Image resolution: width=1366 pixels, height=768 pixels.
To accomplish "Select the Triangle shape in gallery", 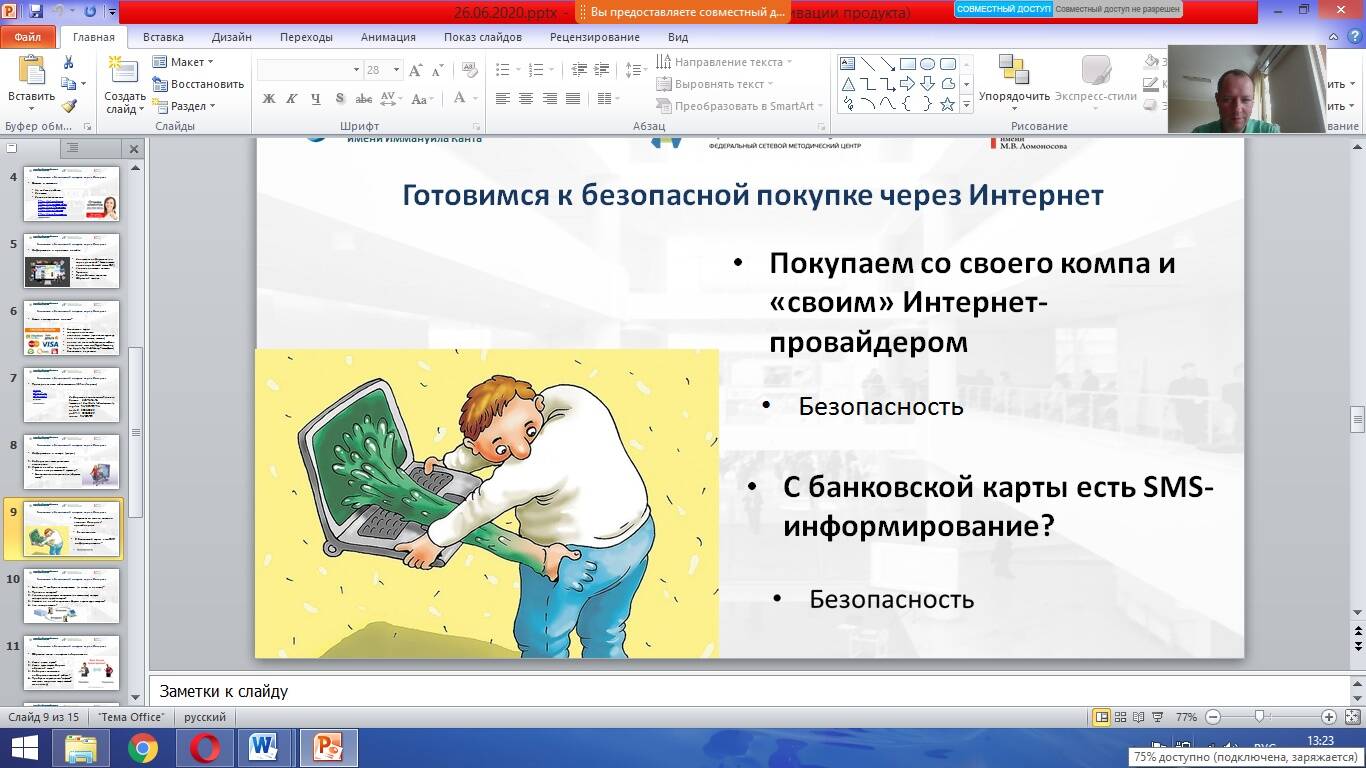I will pos(848,83).
